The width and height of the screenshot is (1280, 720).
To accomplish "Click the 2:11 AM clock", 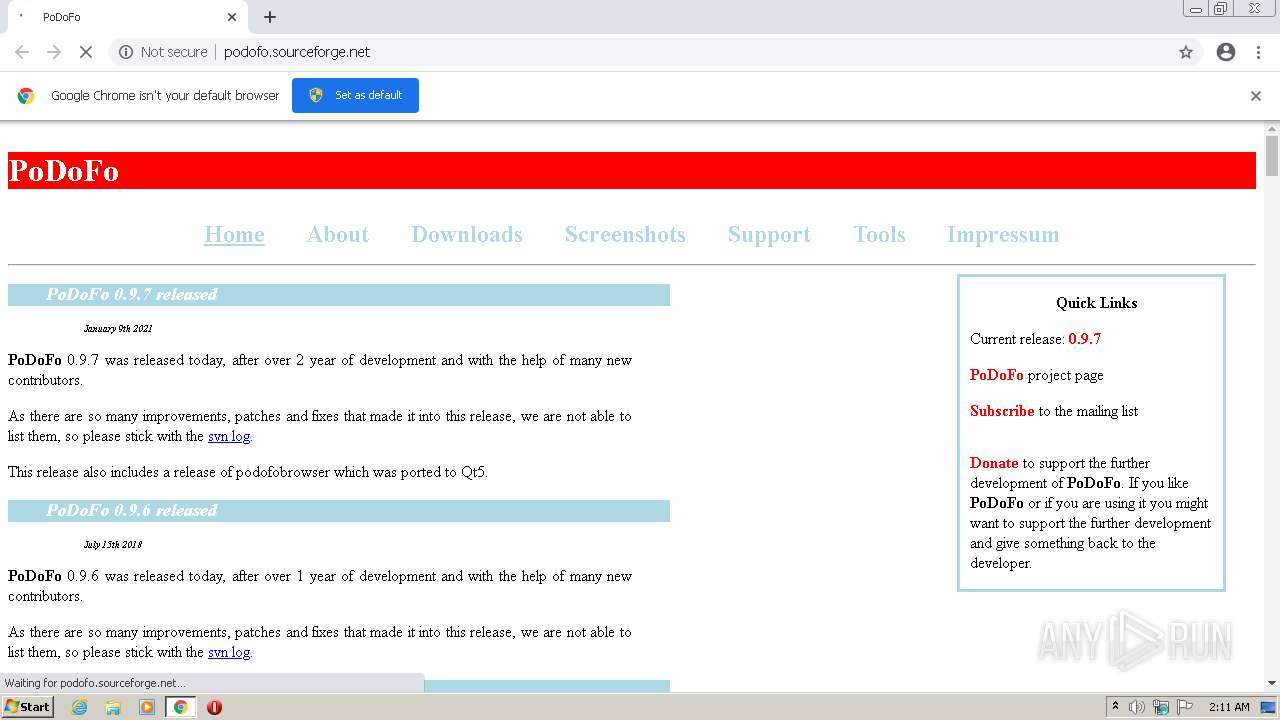I will tap(1229, 707).
